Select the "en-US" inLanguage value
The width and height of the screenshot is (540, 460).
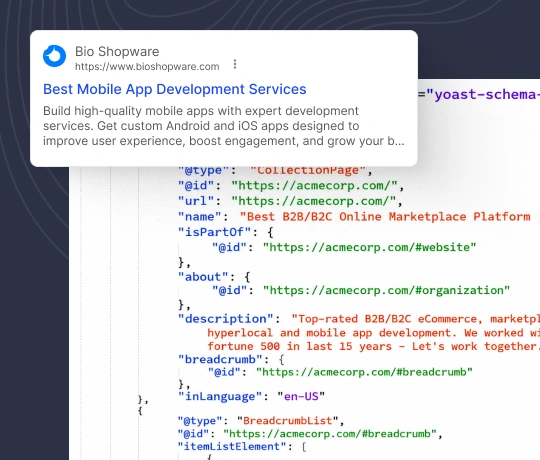301,396
